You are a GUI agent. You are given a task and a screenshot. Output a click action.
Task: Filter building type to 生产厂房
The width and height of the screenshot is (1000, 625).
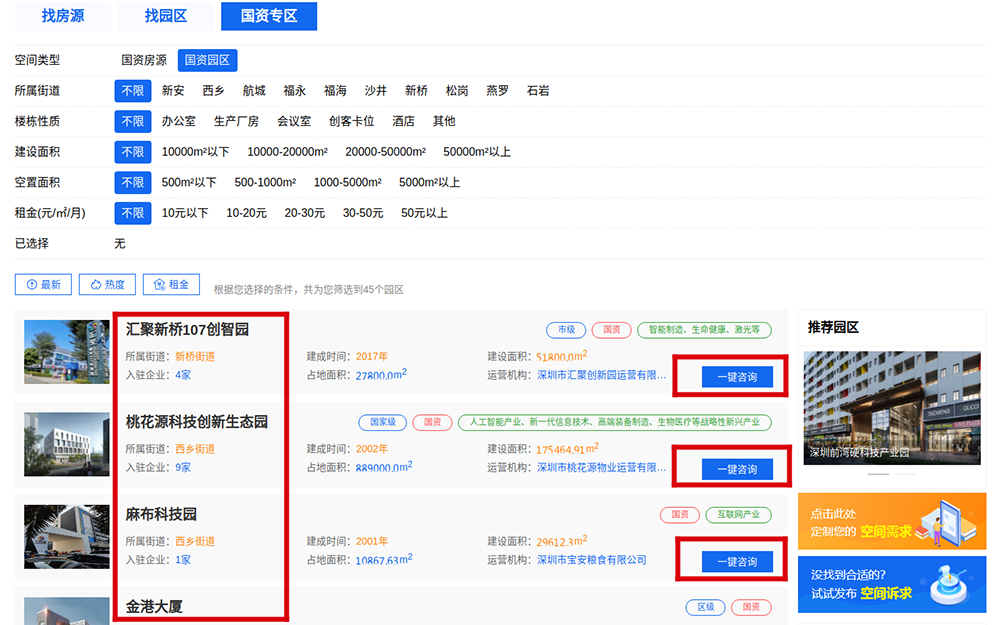[x=237, y=121]
